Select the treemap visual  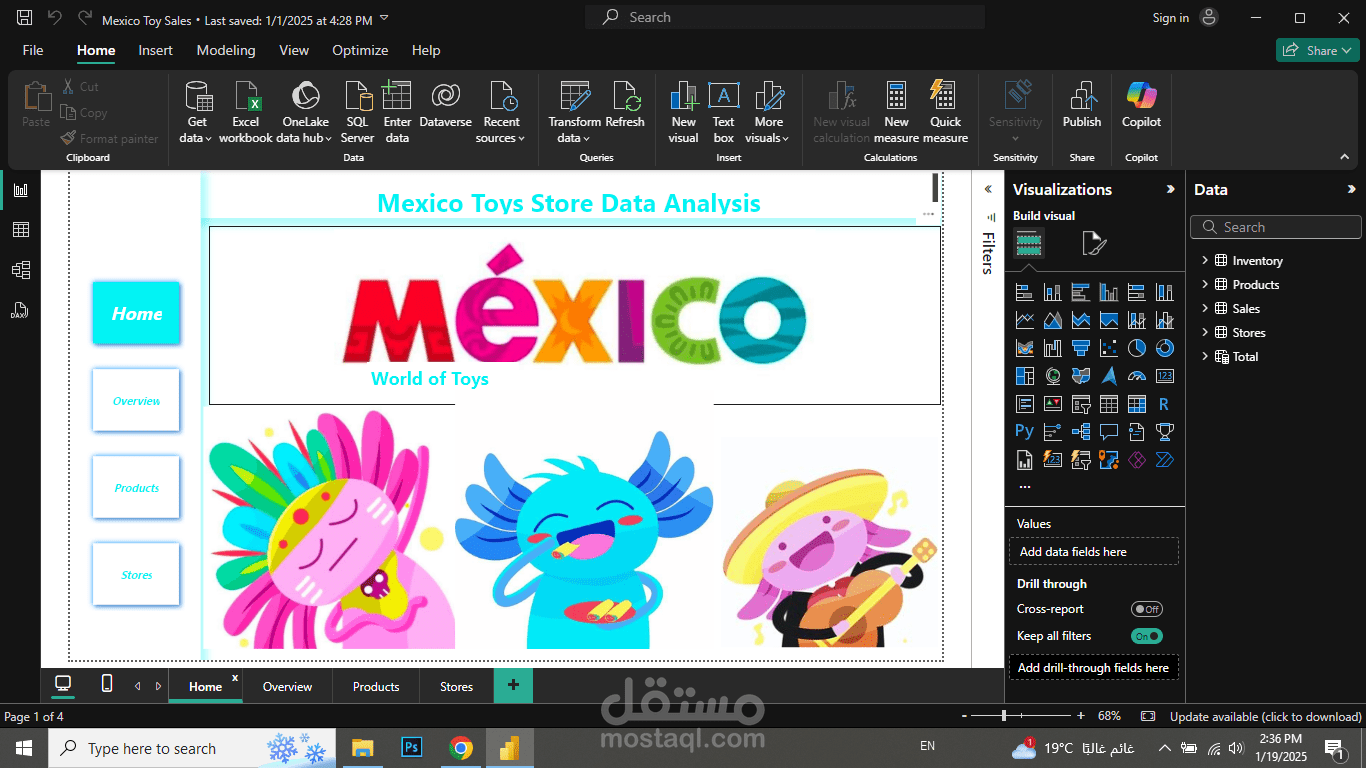point(1024,376)
